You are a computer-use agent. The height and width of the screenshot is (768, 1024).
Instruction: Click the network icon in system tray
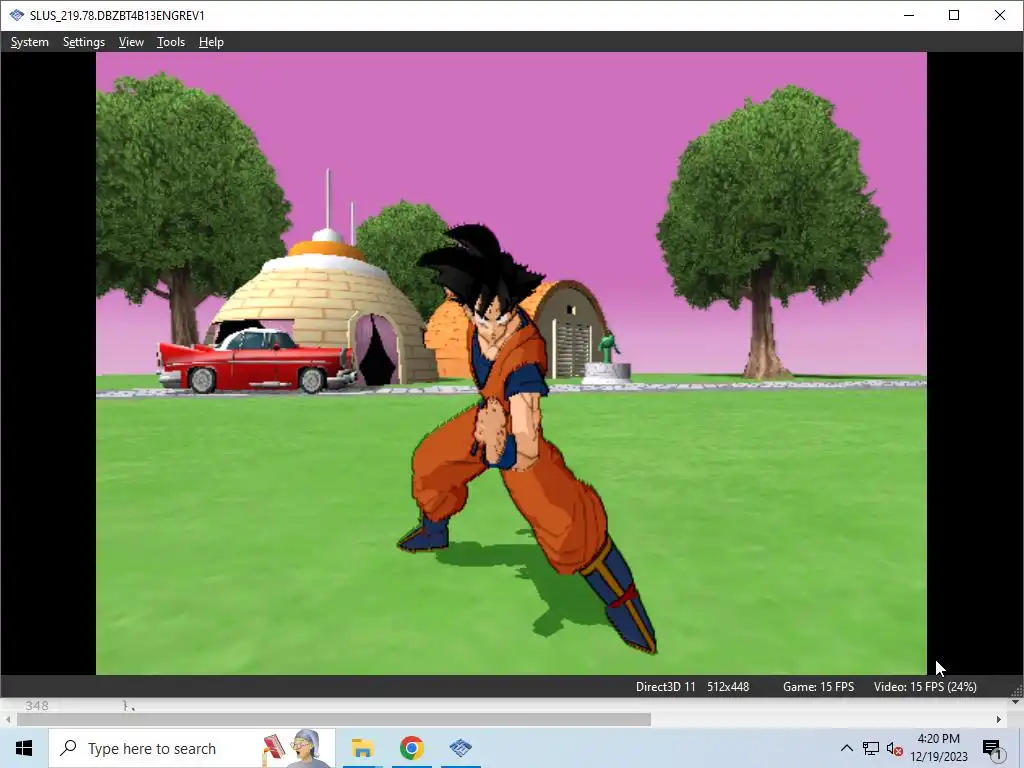(x=871, y=748)
